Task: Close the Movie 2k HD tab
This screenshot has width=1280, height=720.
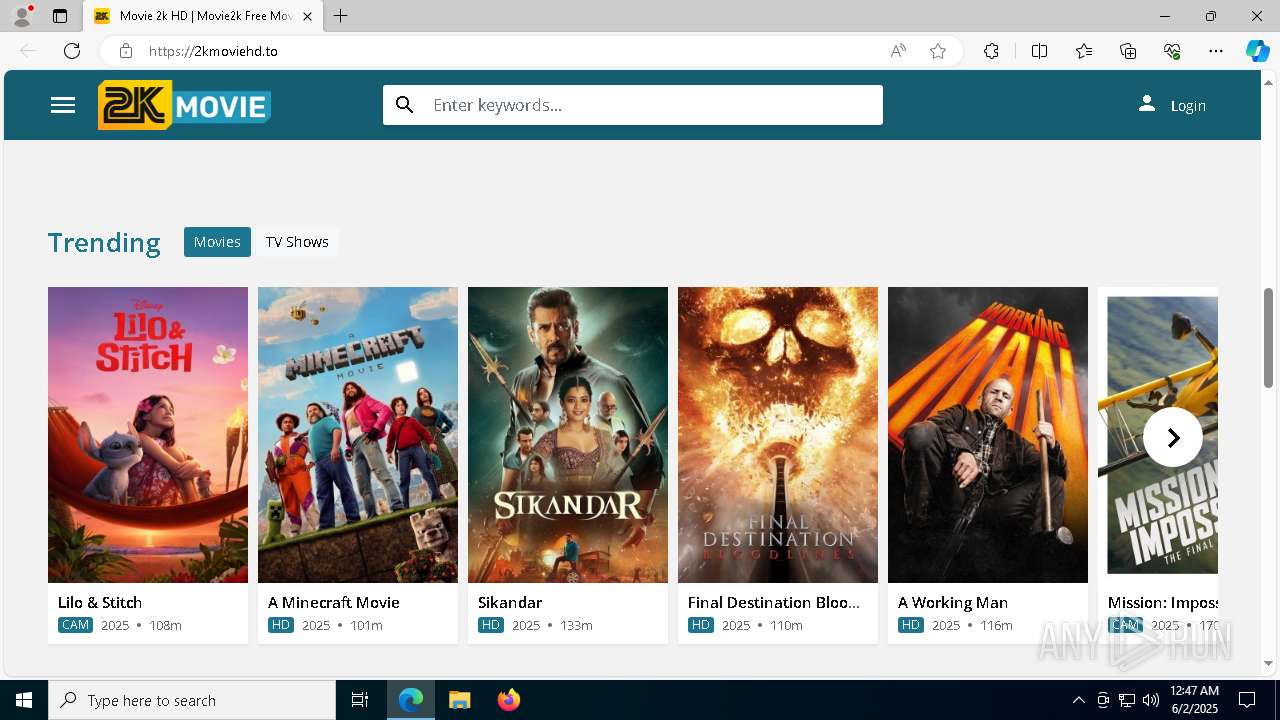Action: coord(307,16)
